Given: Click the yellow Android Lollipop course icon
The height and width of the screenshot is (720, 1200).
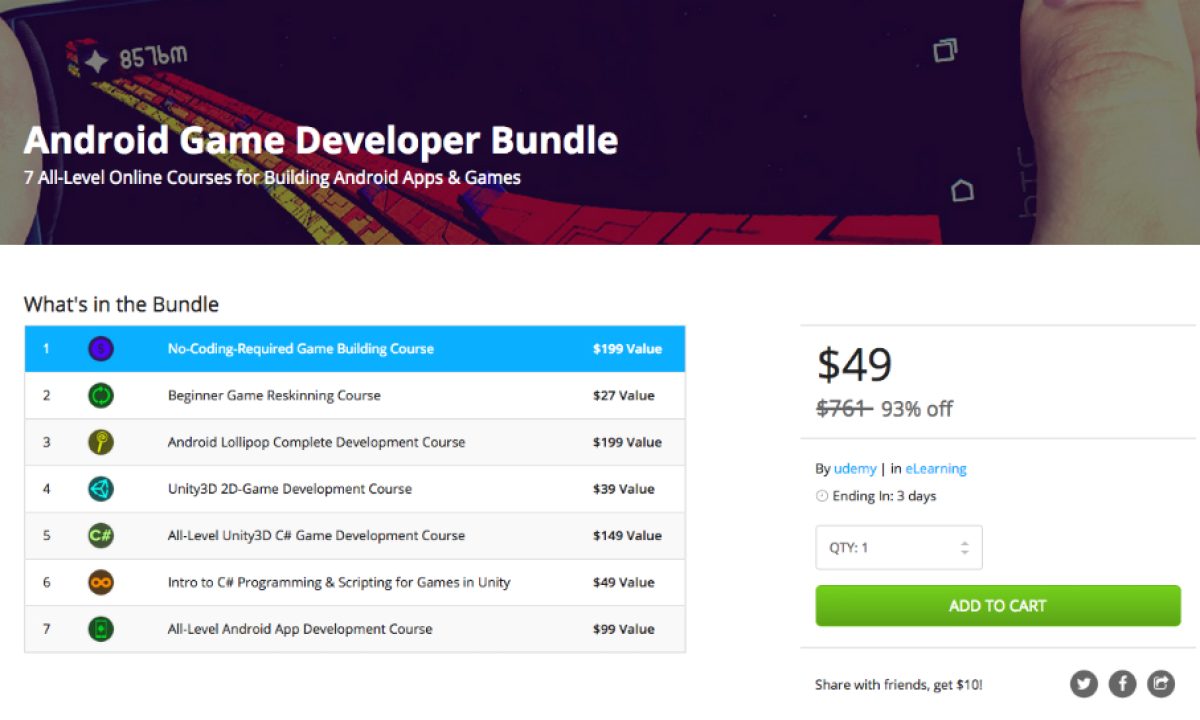Looking at the screenshot, I should tap(100, 442).
